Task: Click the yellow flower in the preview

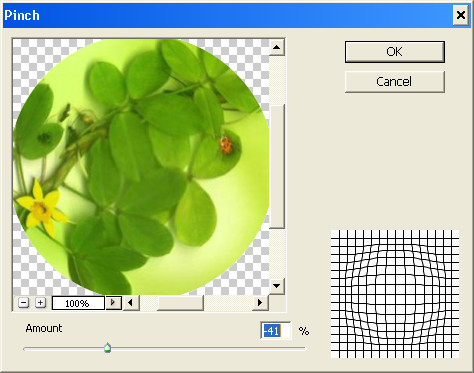Action: pyautogui.click(x=42, y=208)
